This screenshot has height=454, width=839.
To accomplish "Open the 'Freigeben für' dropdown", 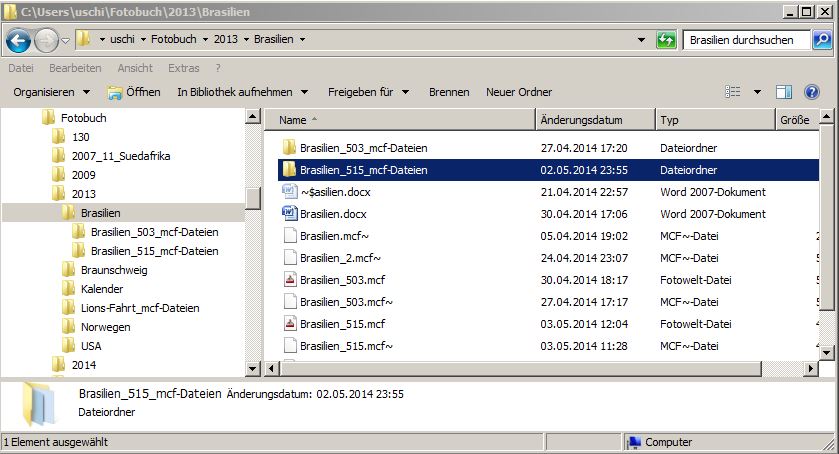I will 368,92.
